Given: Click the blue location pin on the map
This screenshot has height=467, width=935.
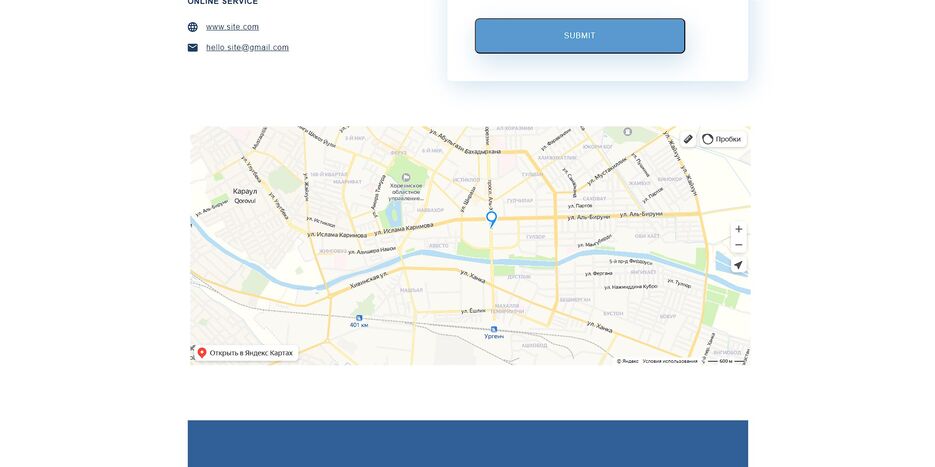Looking at the screenshot, I should pyautogui.click(x=491, y=219).
